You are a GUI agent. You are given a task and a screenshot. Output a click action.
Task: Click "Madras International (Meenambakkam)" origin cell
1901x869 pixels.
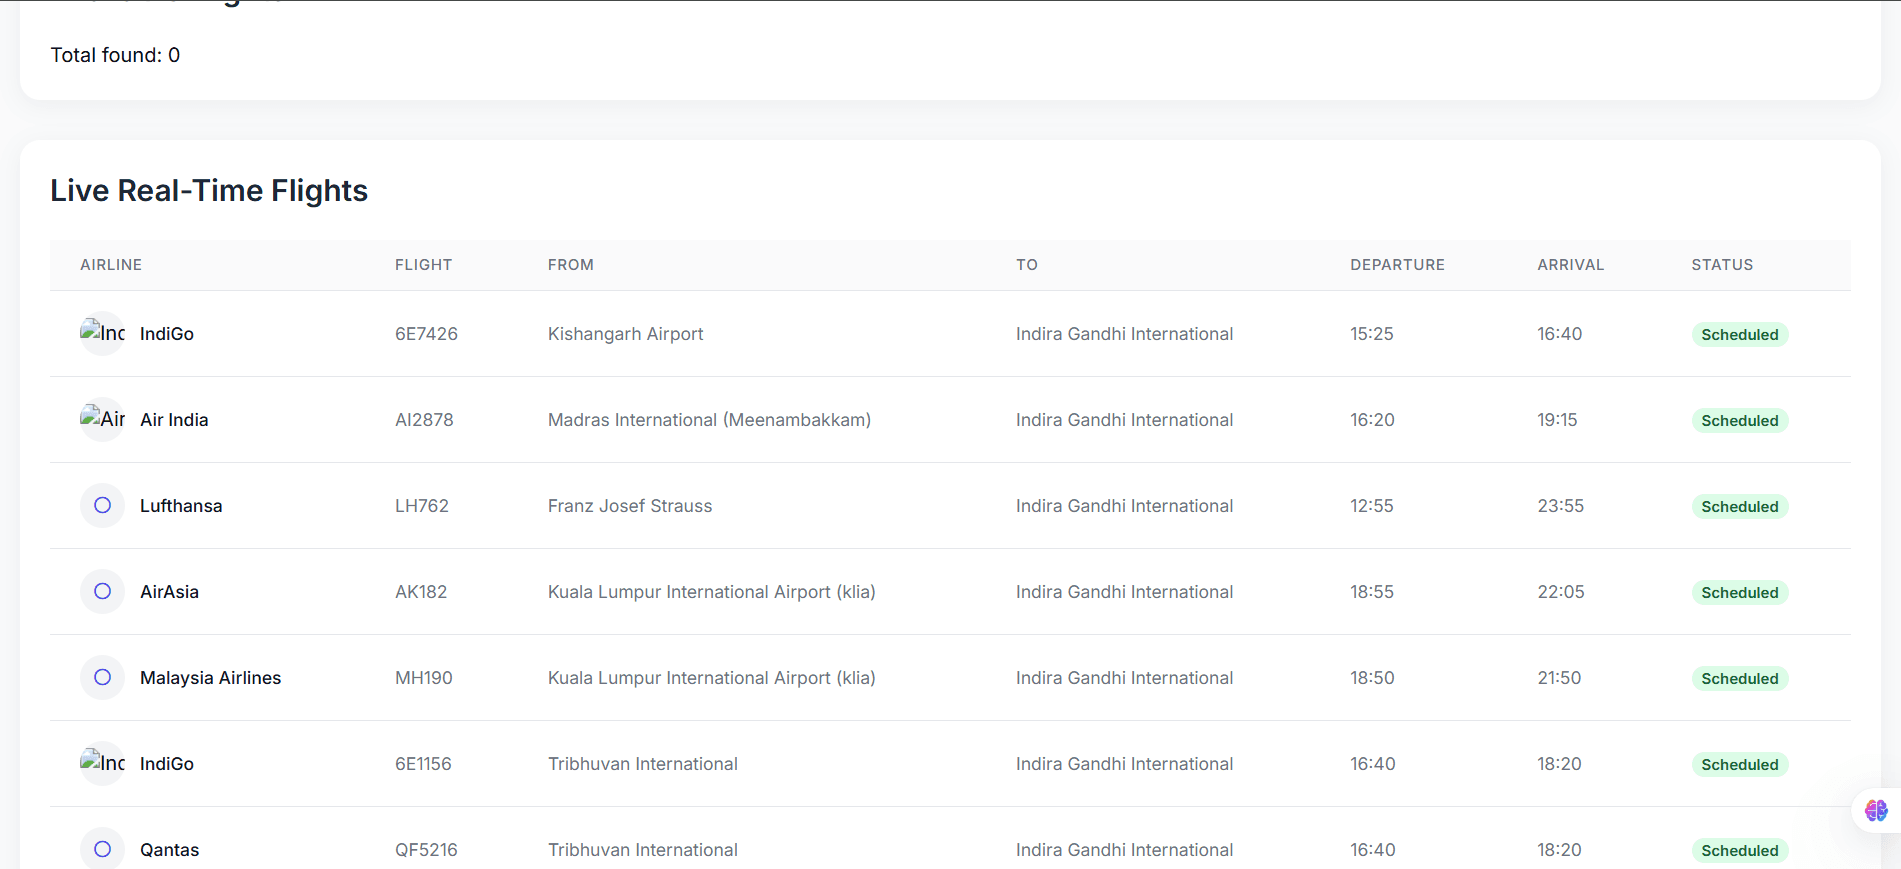tap(709, 420)
